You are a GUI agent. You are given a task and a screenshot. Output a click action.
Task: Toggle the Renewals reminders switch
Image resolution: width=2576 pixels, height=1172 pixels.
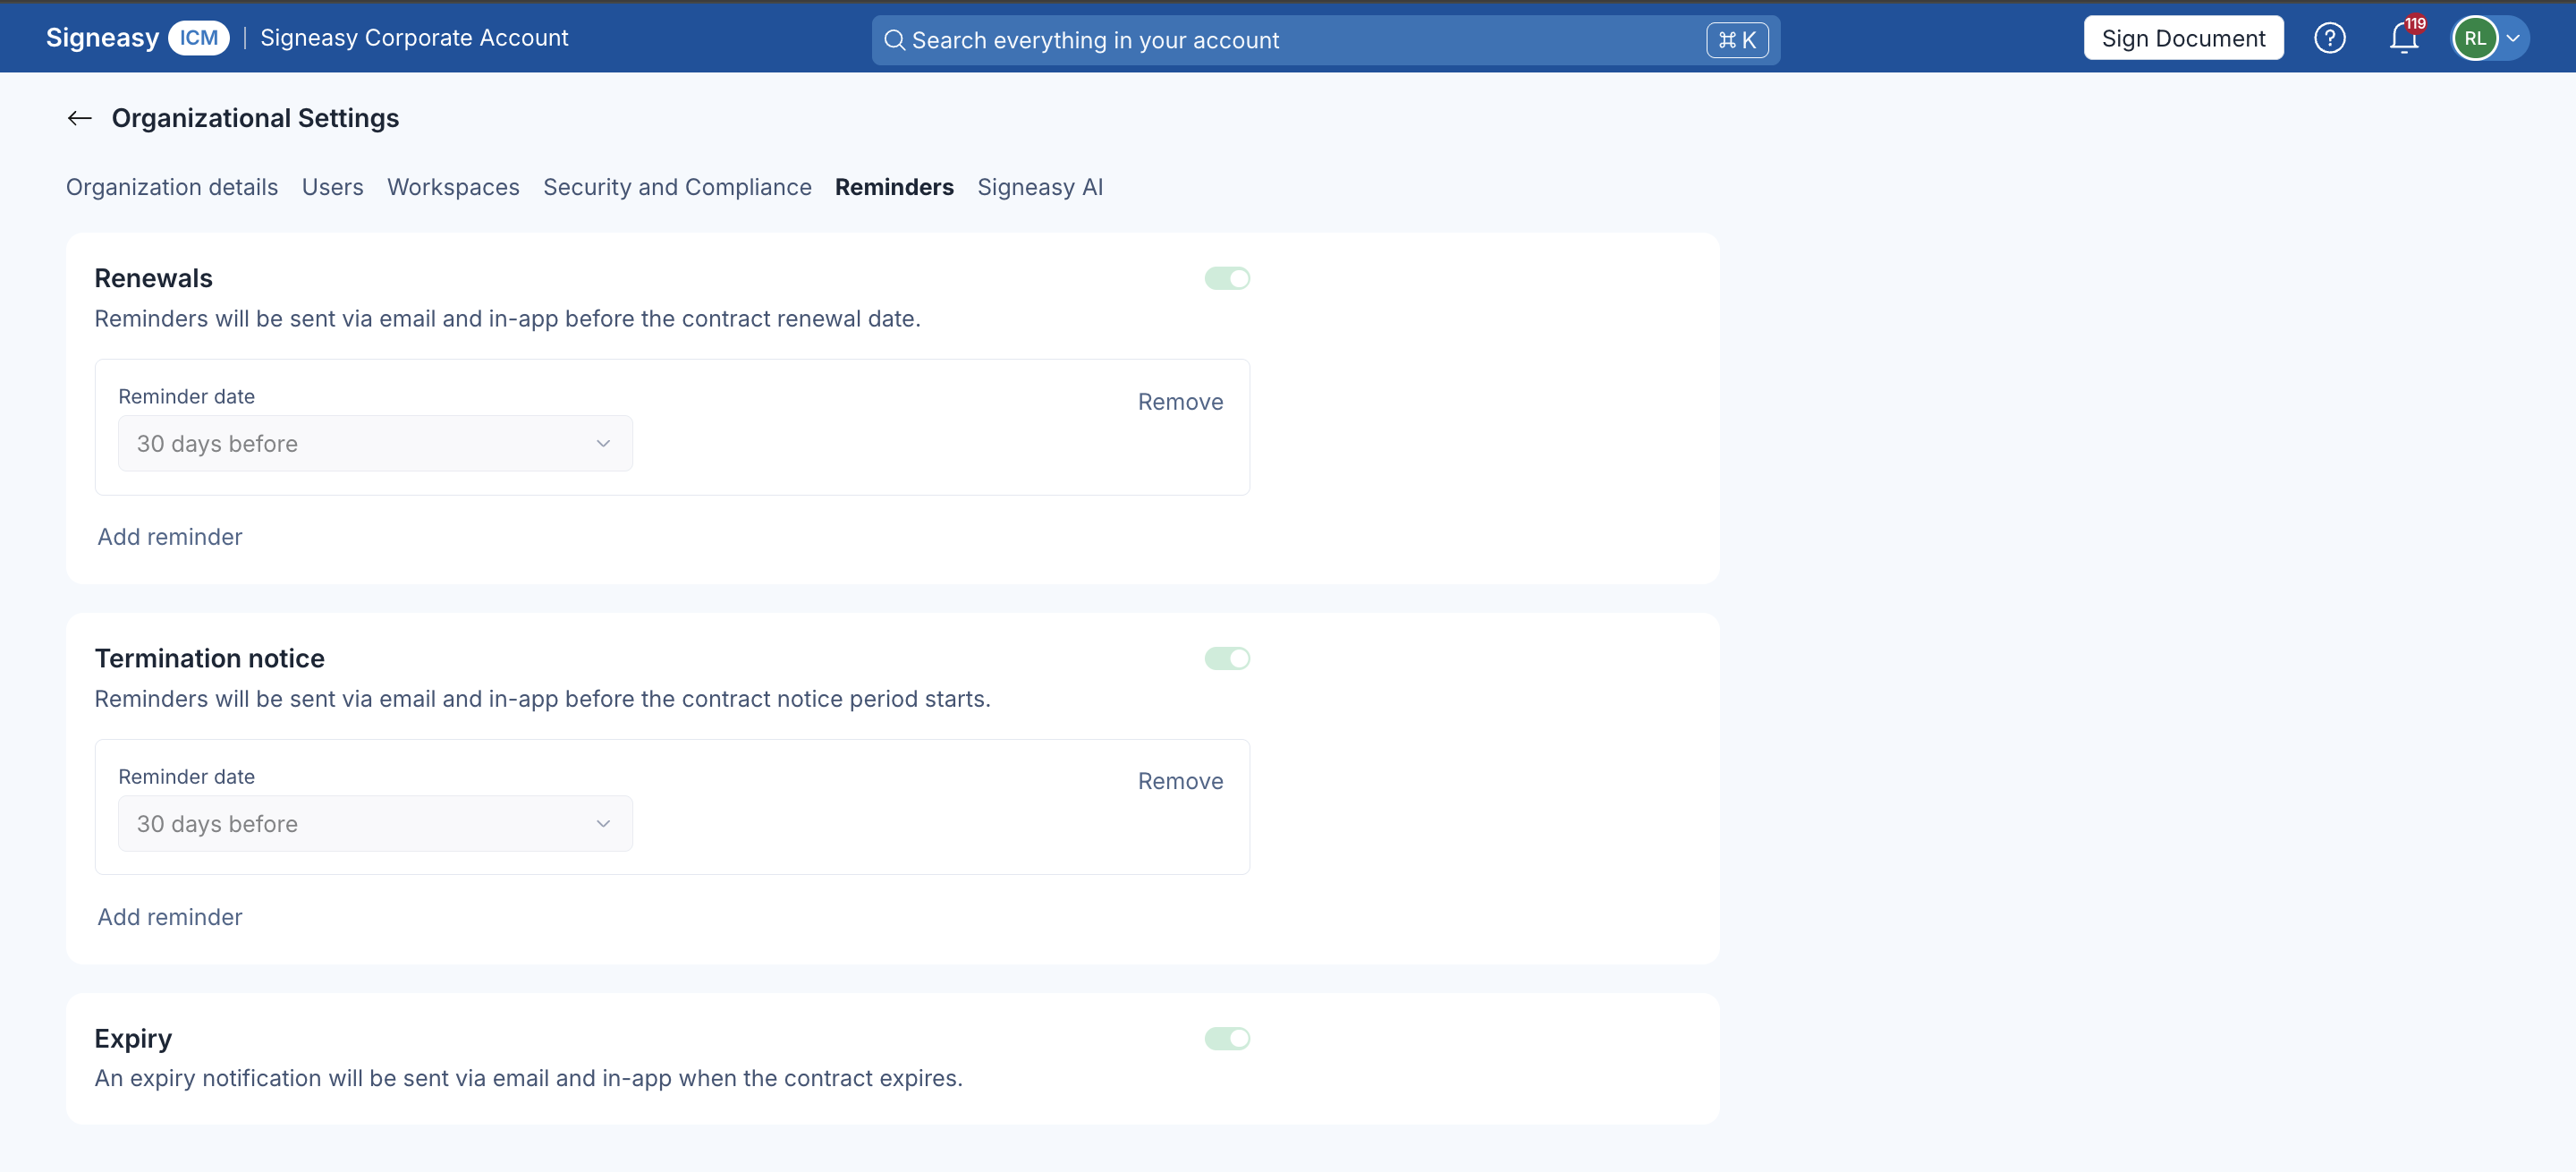click(1227, 278)
